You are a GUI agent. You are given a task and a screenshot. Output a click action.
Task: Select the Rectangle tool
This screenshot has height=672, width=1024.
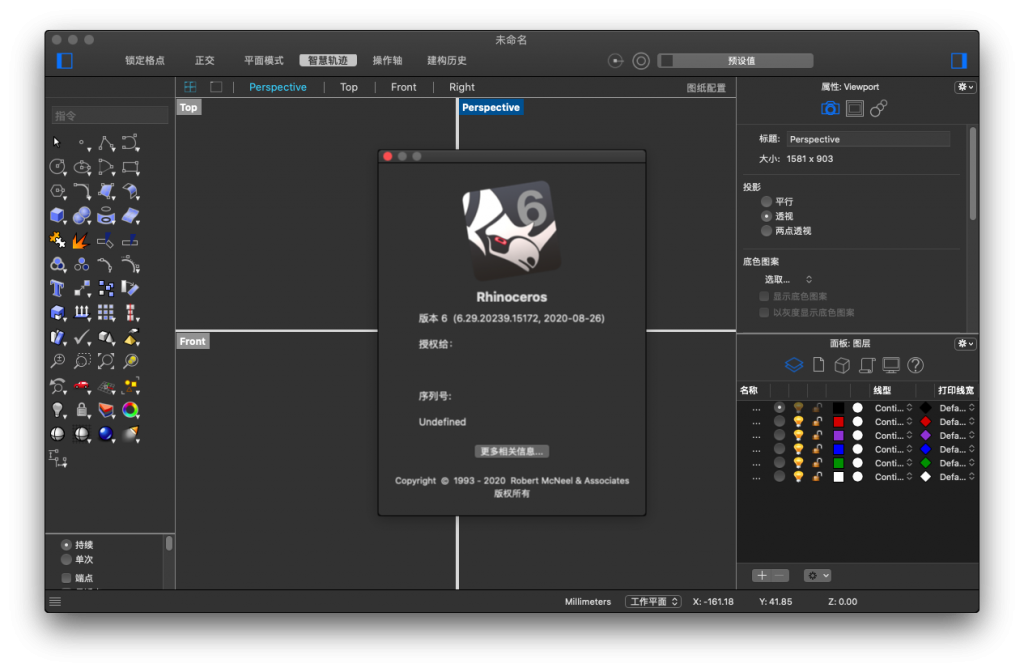point(131,167)
